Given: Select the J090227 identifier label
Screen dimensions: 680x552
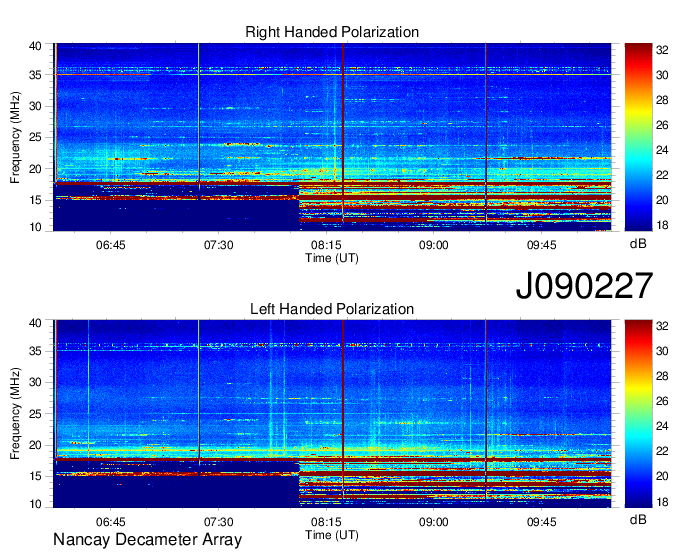Looking at the screenshot, I should [x=584, y=286].
